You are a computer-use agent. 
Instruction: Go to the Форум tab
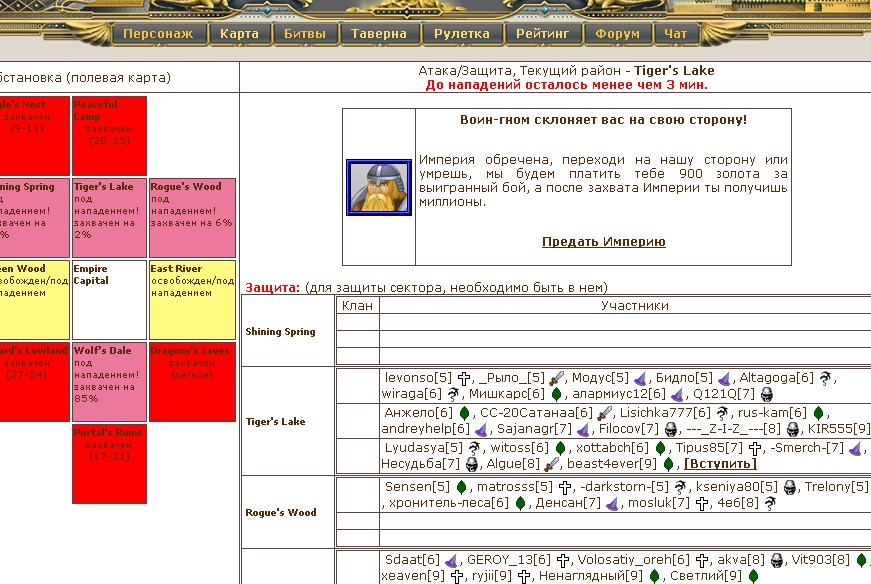pyautogui.click(x=618, y=33)
